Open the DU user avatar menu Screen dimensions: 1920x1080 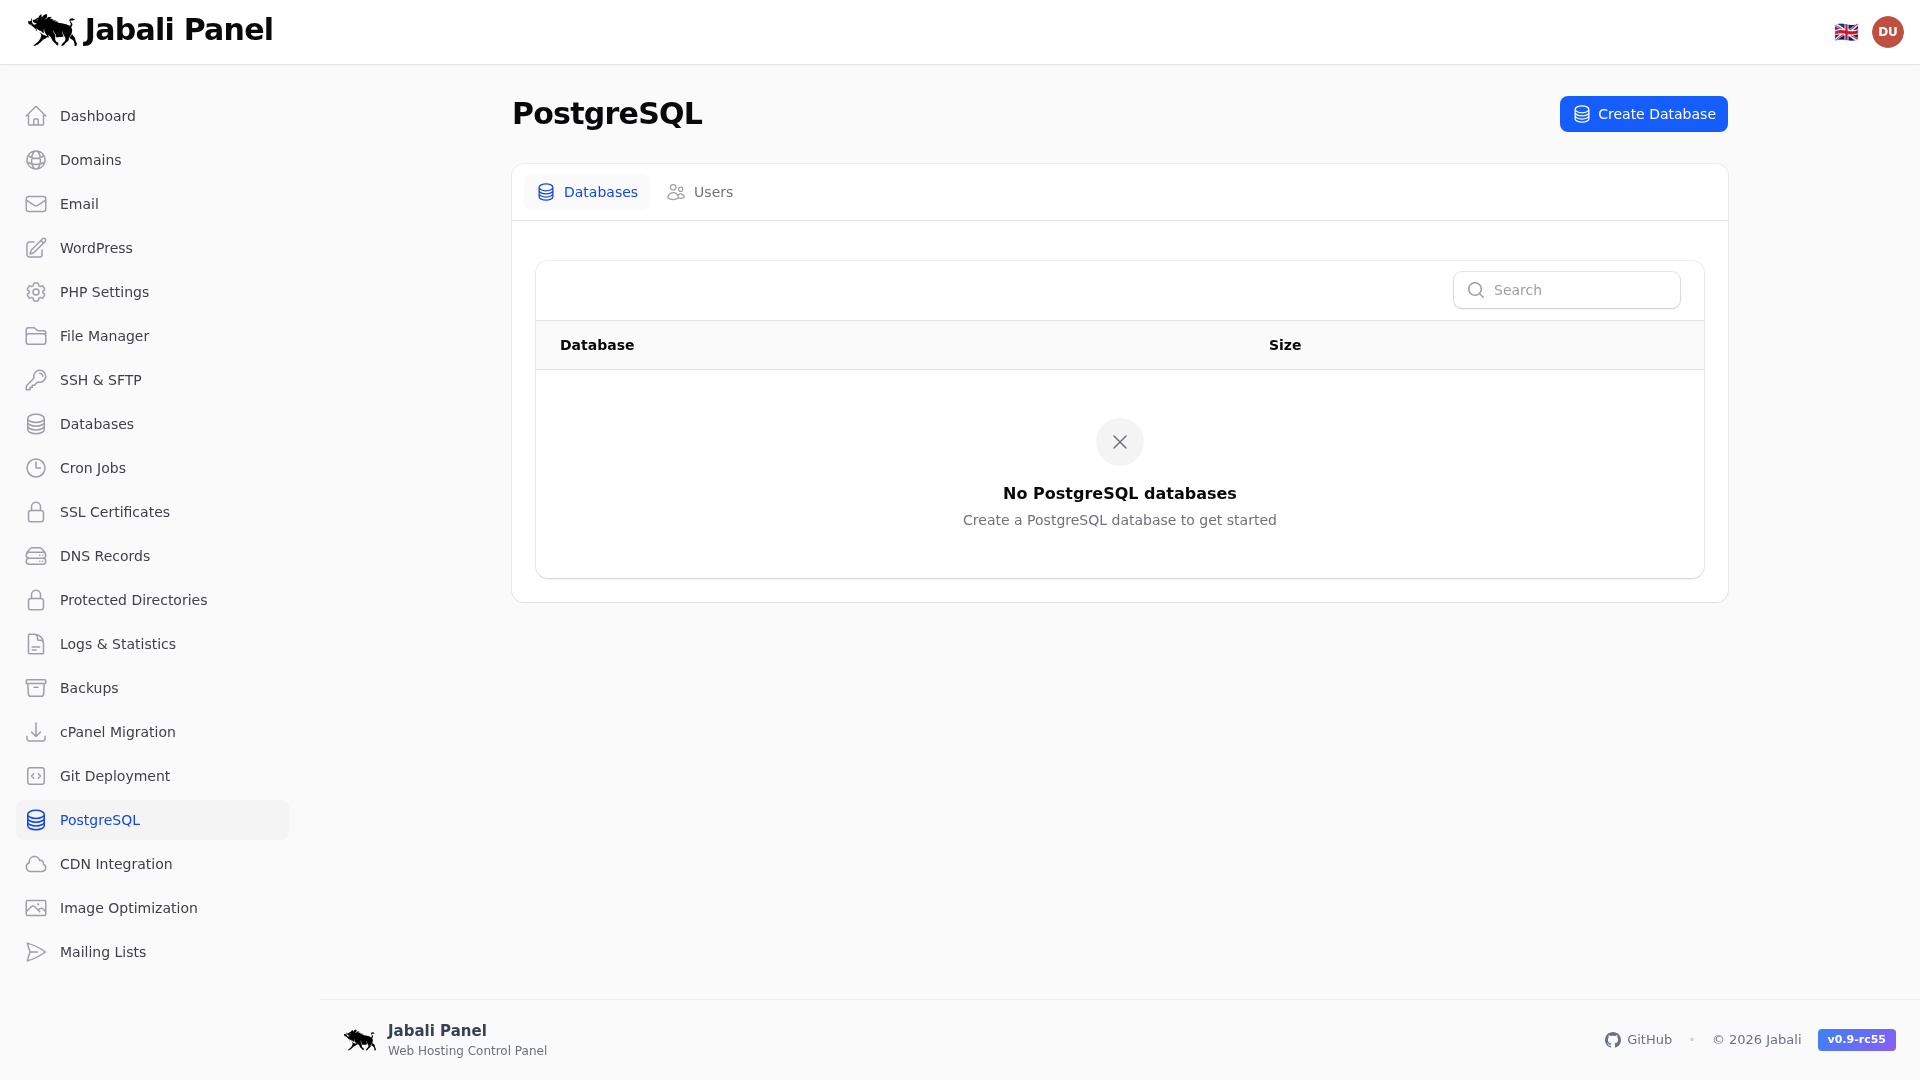(1888, 31)
